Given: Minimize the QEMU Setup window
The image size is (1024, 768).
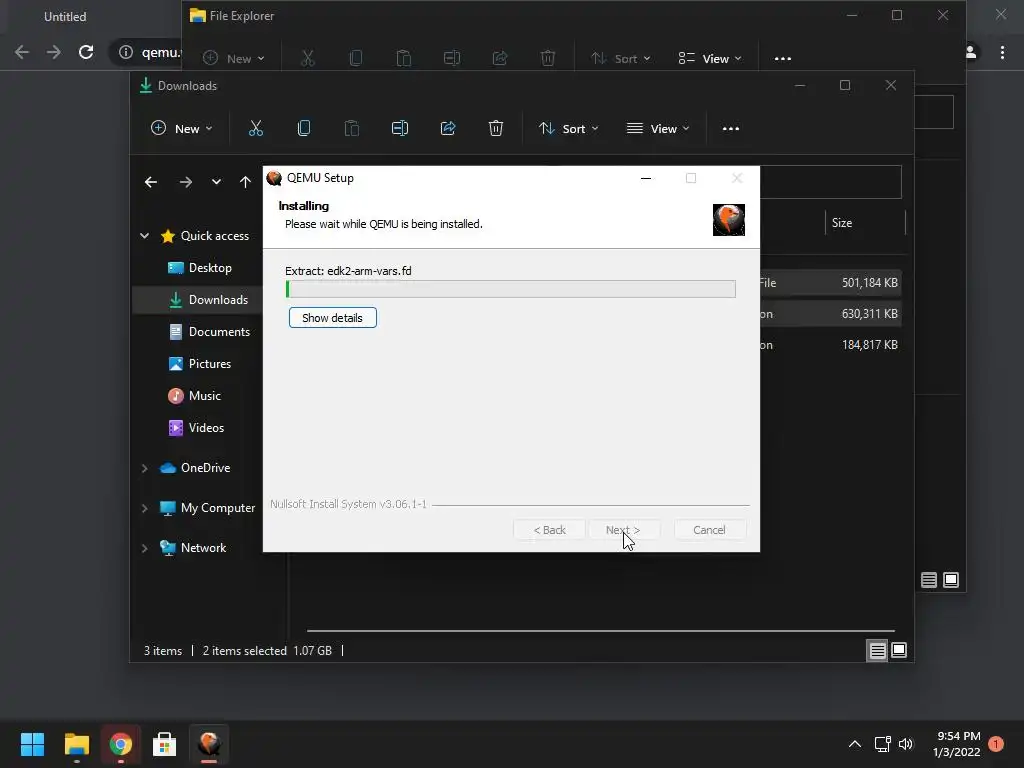Looking at the screenshot, I should pos(646,178).
